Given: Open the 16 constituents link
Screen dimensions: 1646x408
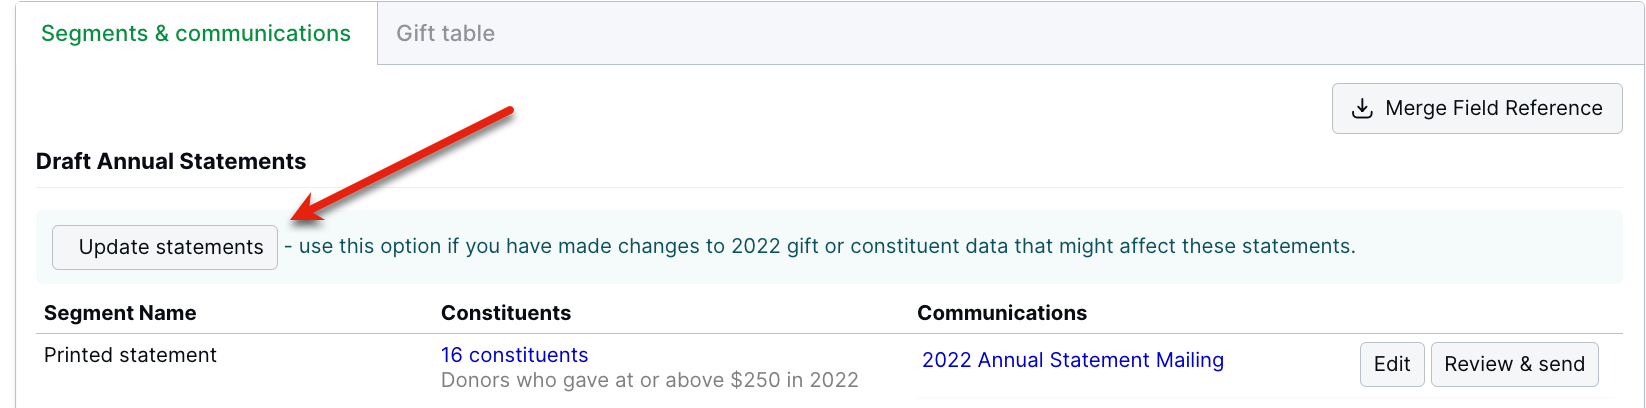Looking at the screenshot, I should [514, 355].
